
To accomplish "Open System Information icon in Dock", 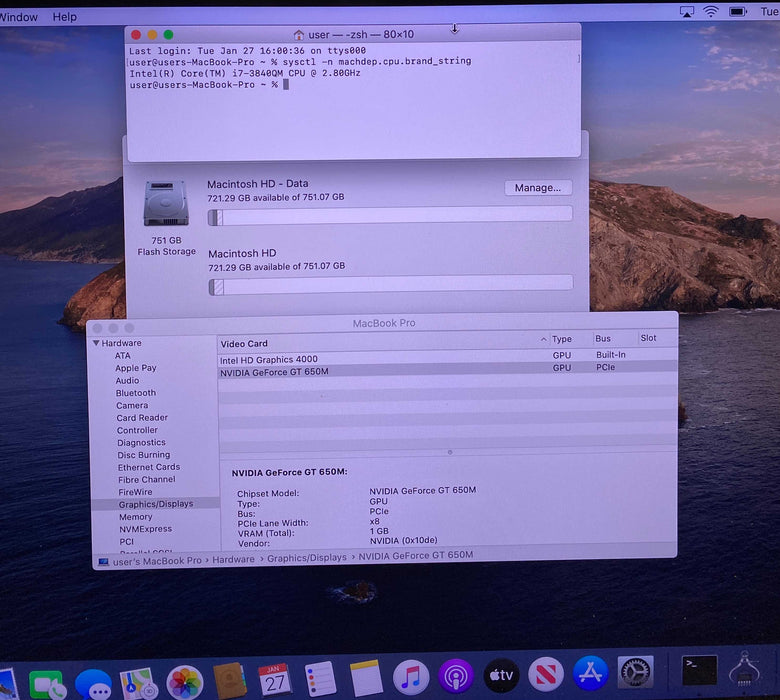I will 744,669.
